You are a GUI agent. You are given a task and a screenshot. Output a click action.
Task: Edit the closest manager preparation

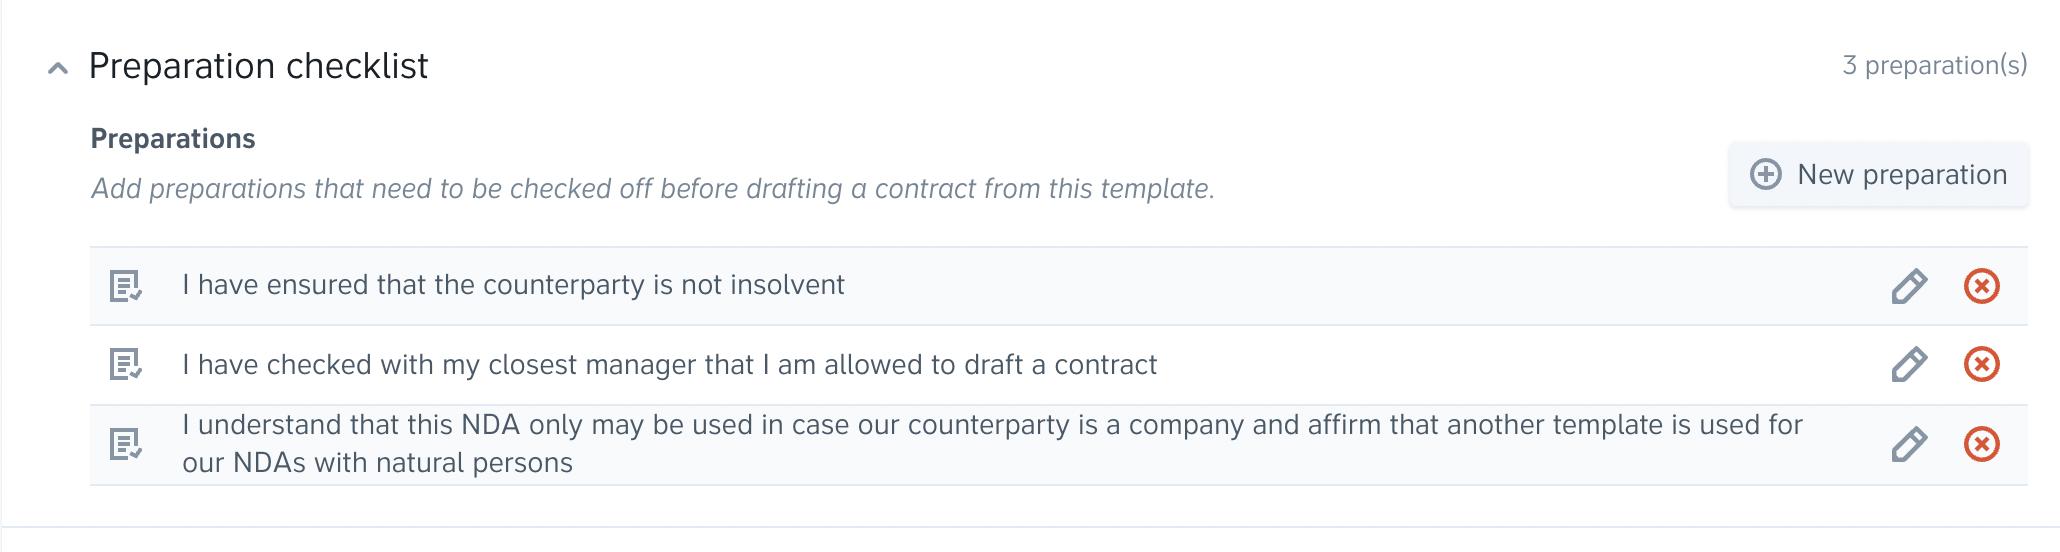click(x=1908, y=365)
